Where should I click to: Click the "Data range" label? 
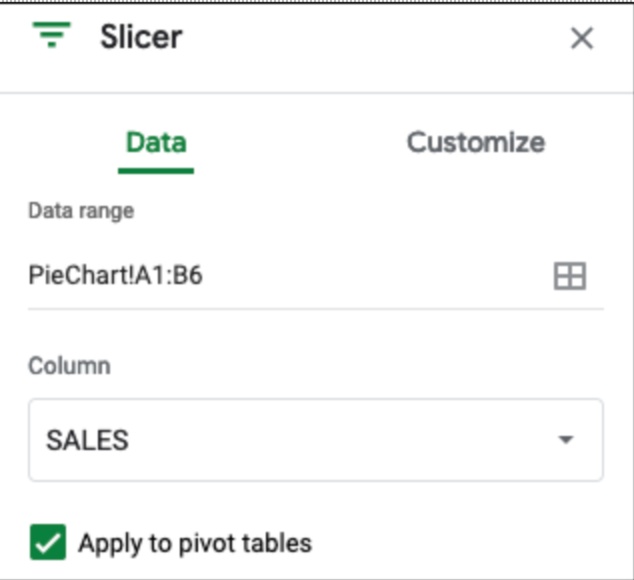(81, 211)
